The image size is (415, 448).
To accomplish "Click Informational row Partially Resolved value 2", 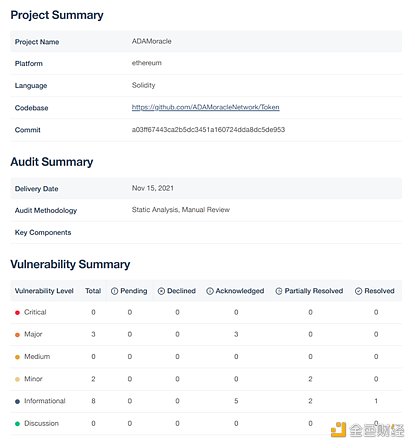I will [310, 401].
